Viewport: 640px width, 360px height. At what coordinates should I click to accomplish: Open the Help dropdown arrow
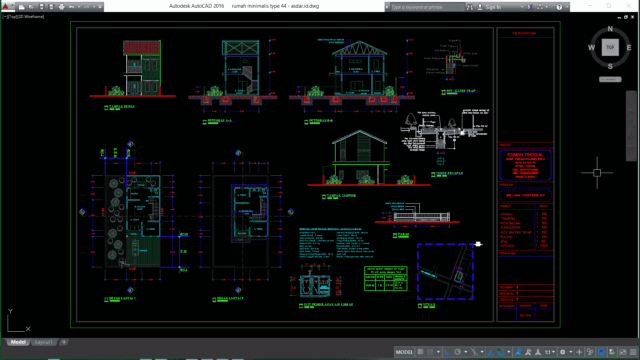(x=567, y=7)
